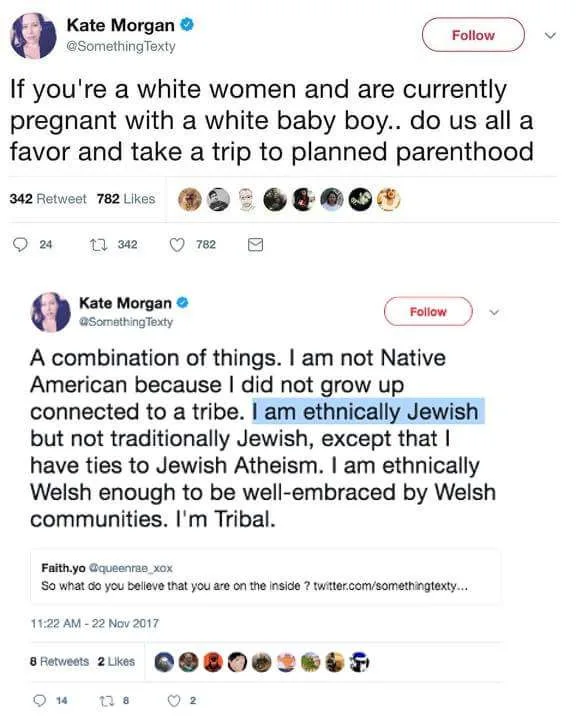Open Kate Morgan avatar on first tweet
This screenshot has width=576, height=721.
click(33, 36)
